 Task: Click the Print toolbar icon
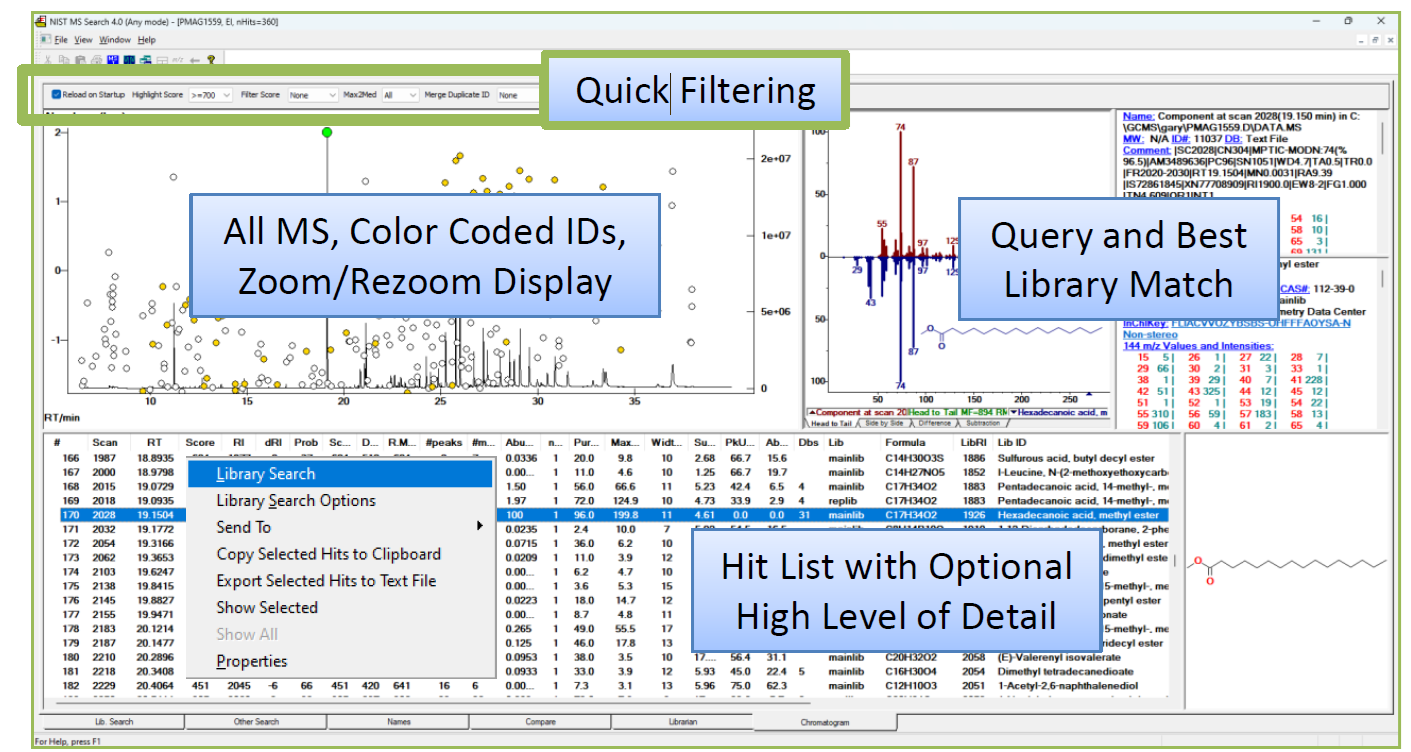point(96,60)
